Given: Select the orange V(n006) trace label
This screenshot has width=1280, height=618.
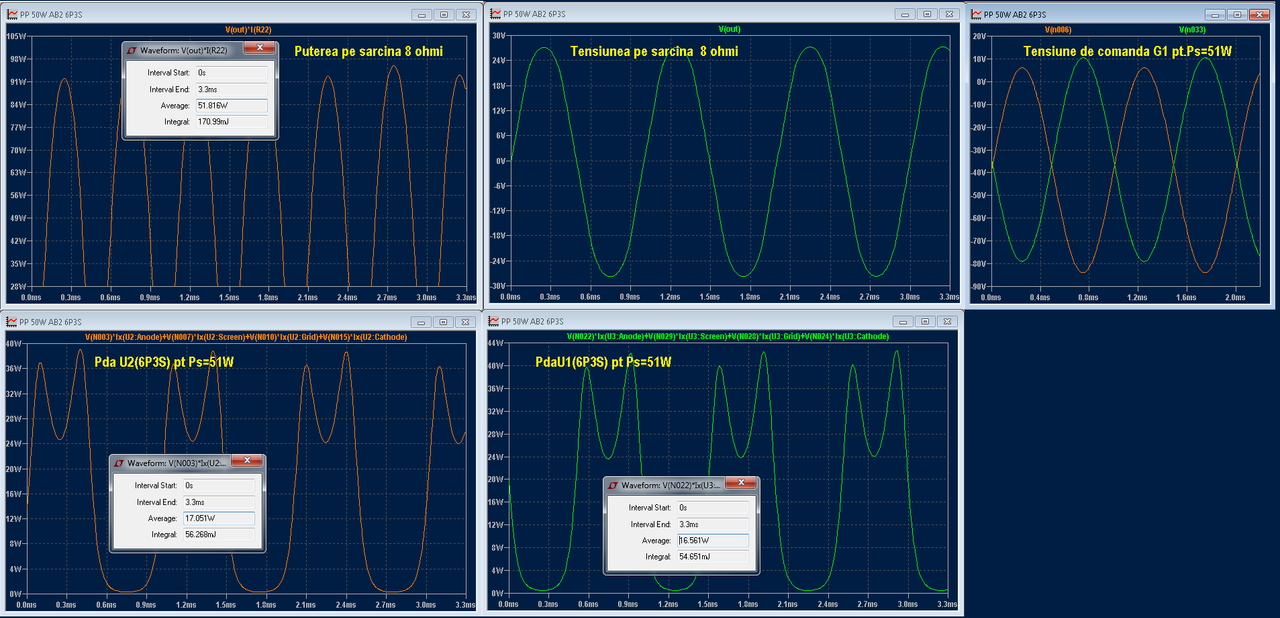Looking at the screenshot, I should click(x=1058, y=29).
